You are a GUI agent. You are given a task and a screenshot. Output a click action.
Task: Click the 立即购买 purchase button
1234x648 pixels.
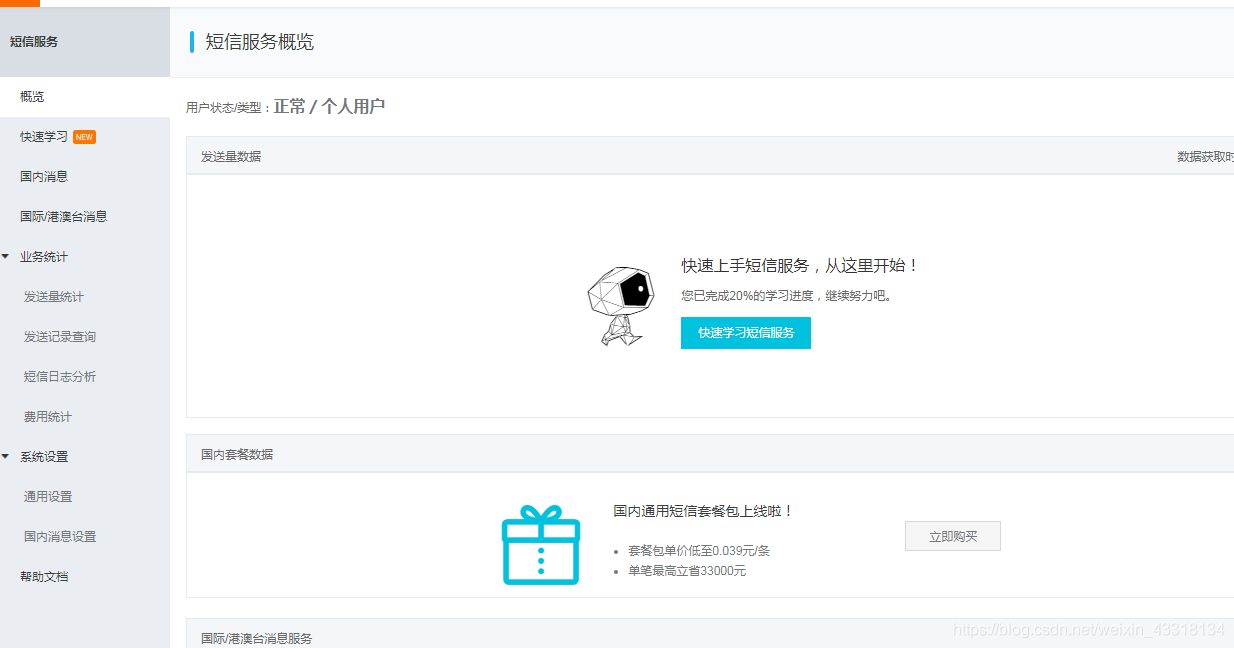pos(952,536)
